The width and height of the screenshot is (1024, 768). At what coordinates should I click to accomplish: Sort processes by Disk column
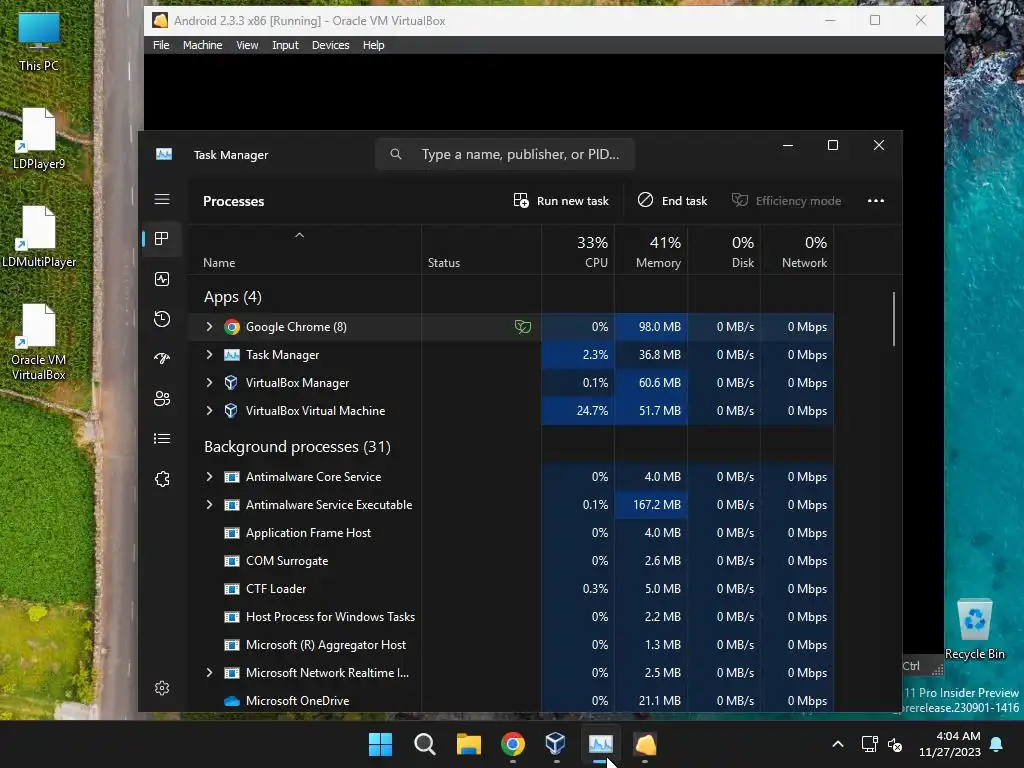click(724, 251)
